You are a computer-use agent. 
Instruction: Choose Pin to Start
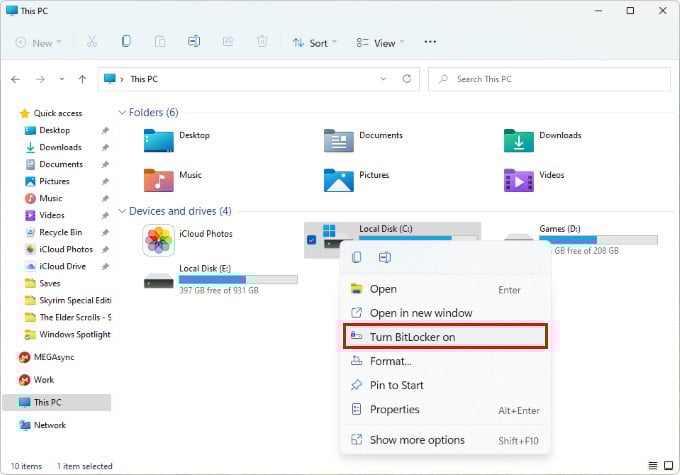coord(445,385)
